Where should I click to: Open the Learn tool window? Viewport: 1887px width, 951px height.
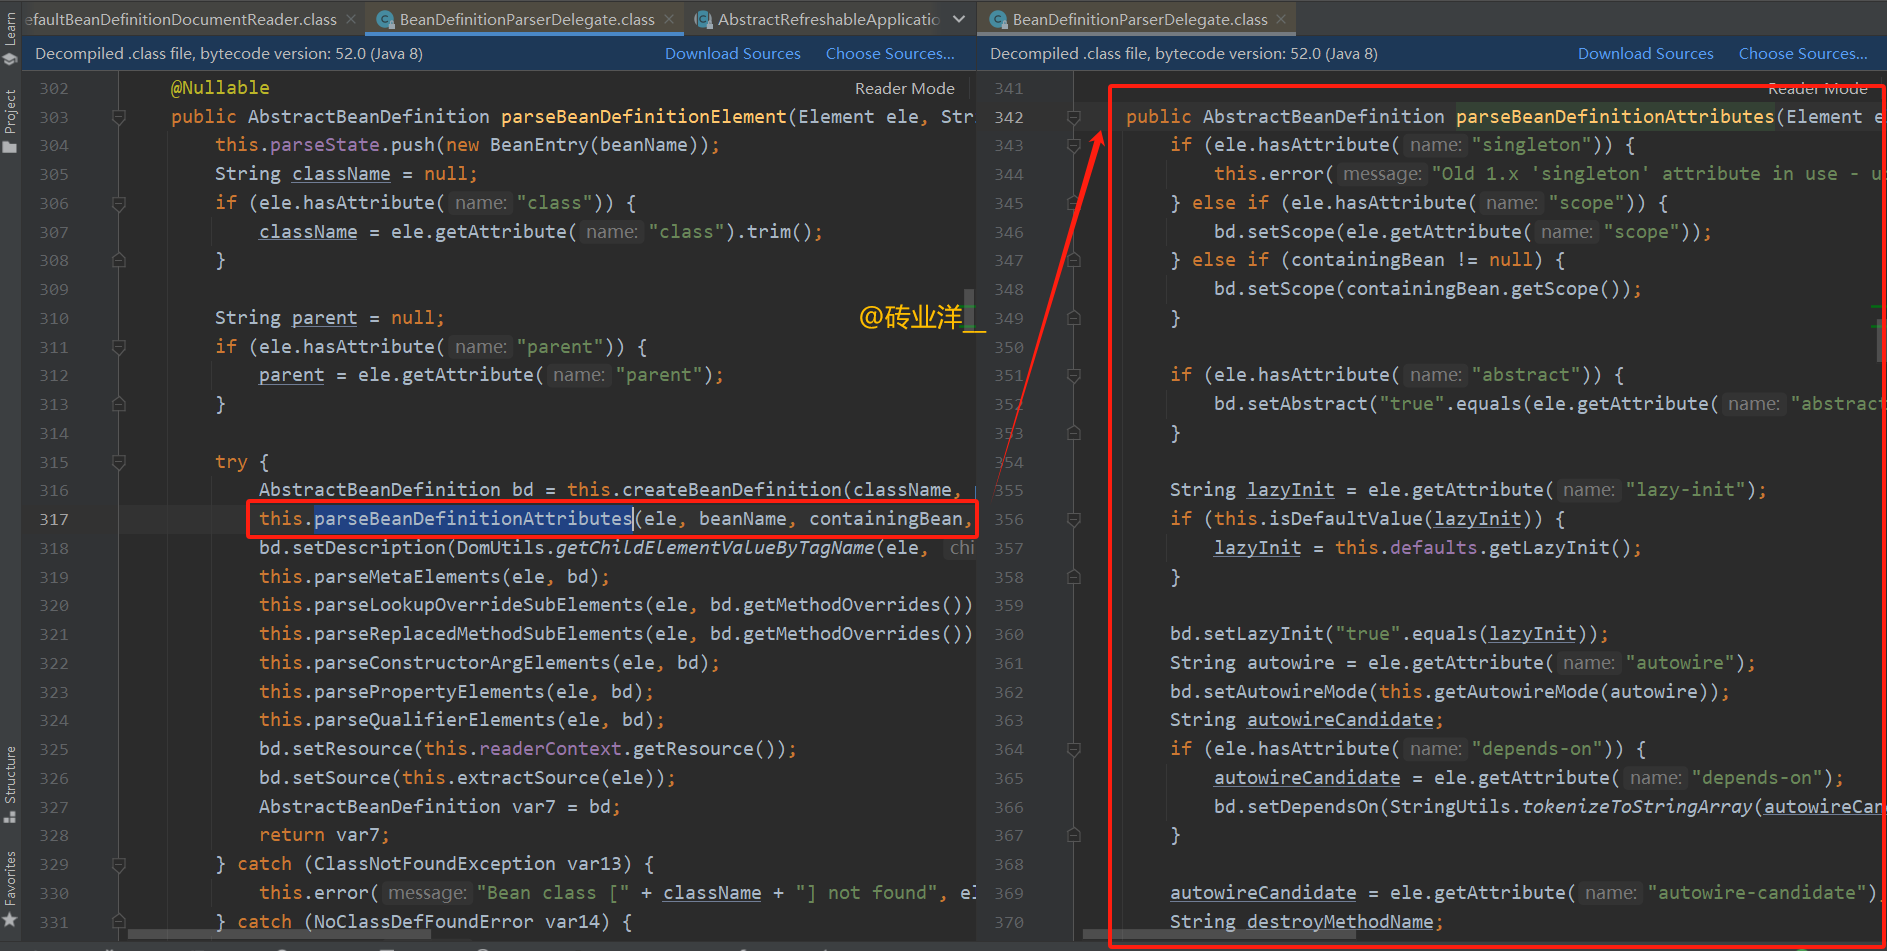click(10, 38)
